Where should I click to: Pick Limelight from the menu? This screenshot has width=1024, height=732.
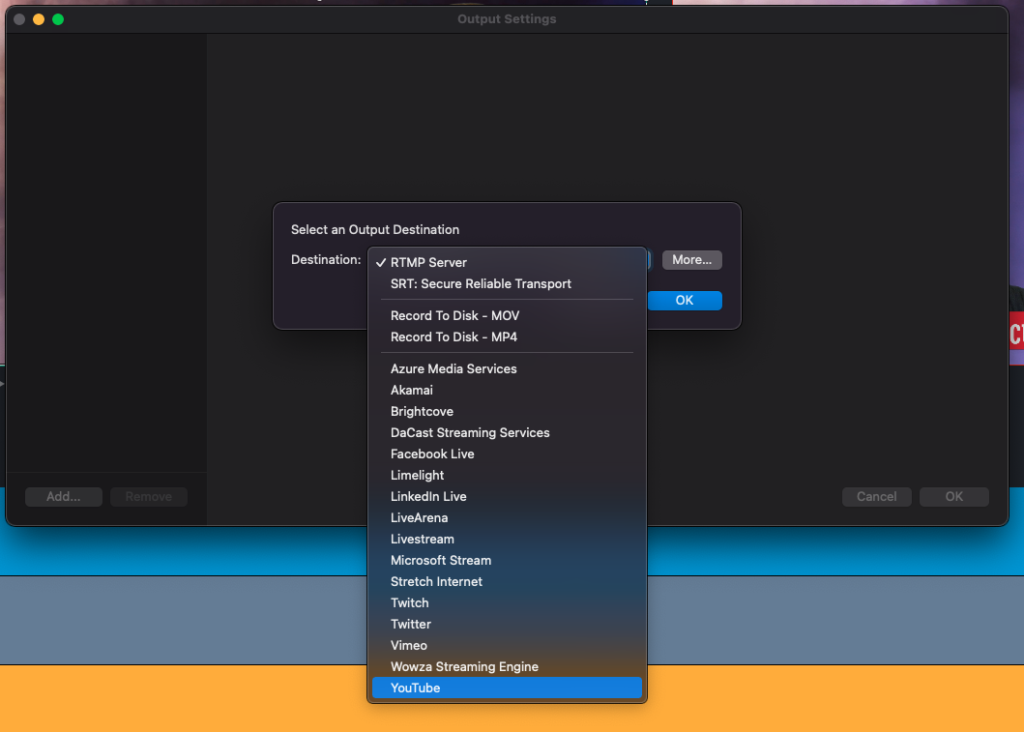coord(507,475)
